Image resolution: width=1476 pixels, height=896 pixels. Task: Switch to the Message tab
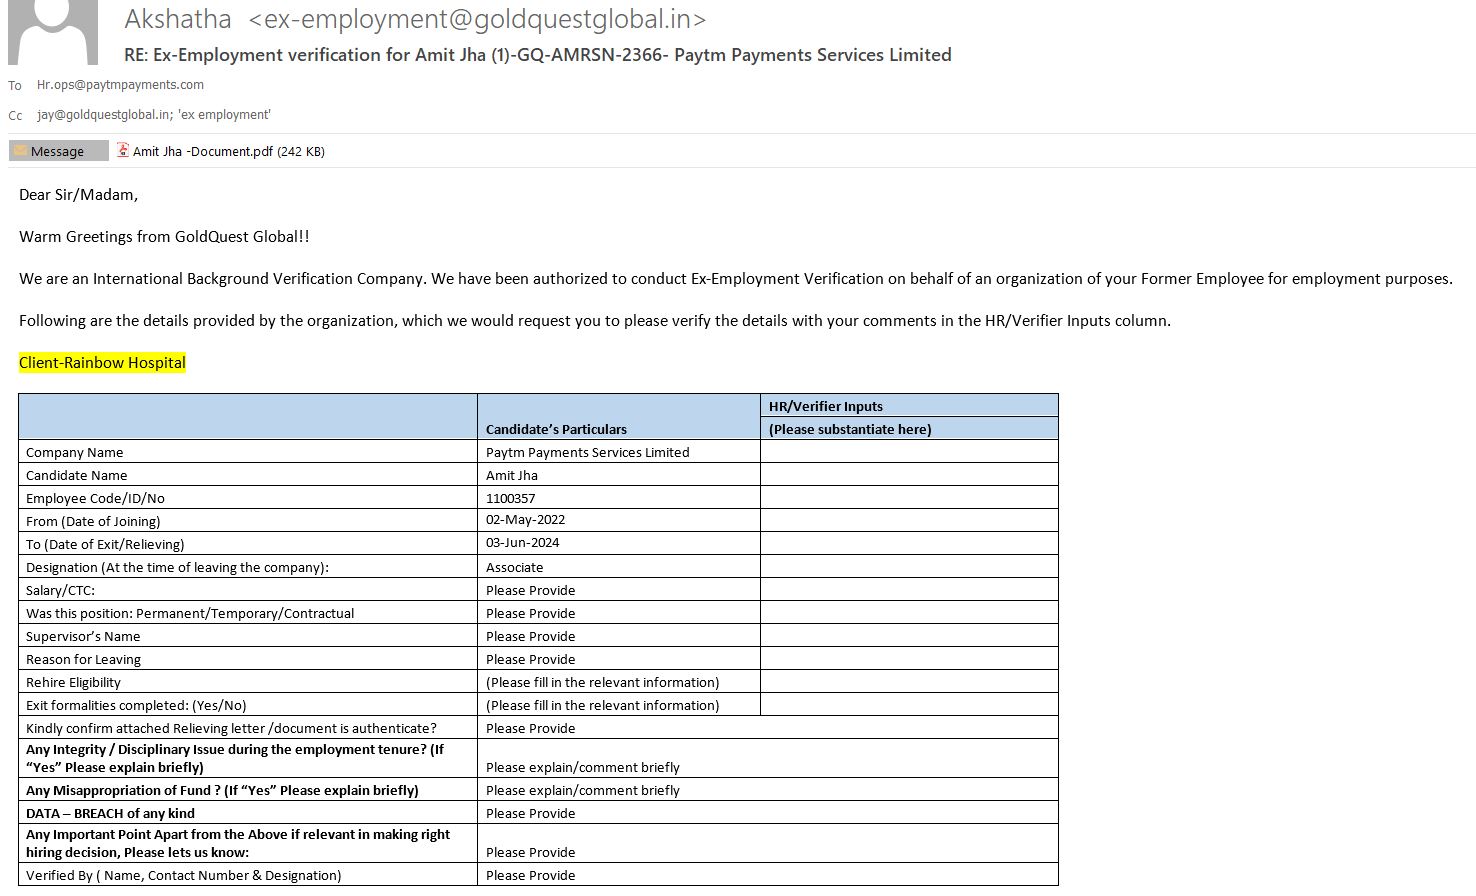[x=58, y=151]
